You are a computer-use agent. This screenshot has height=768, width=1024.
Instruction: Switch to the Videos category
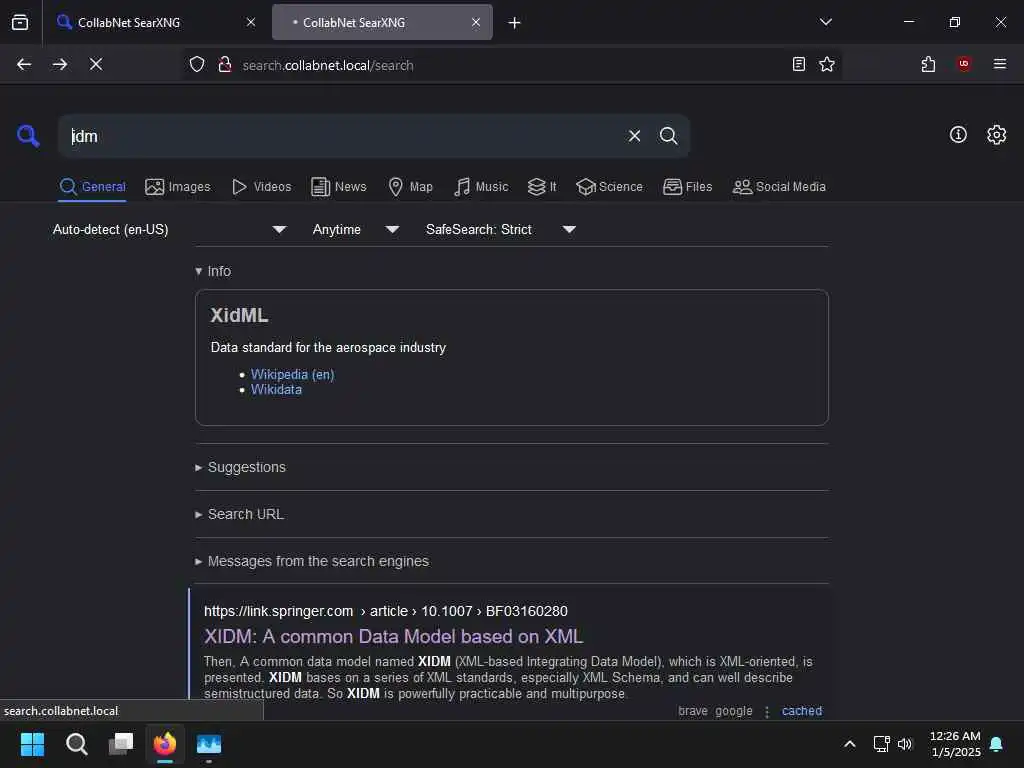[261, 187]
